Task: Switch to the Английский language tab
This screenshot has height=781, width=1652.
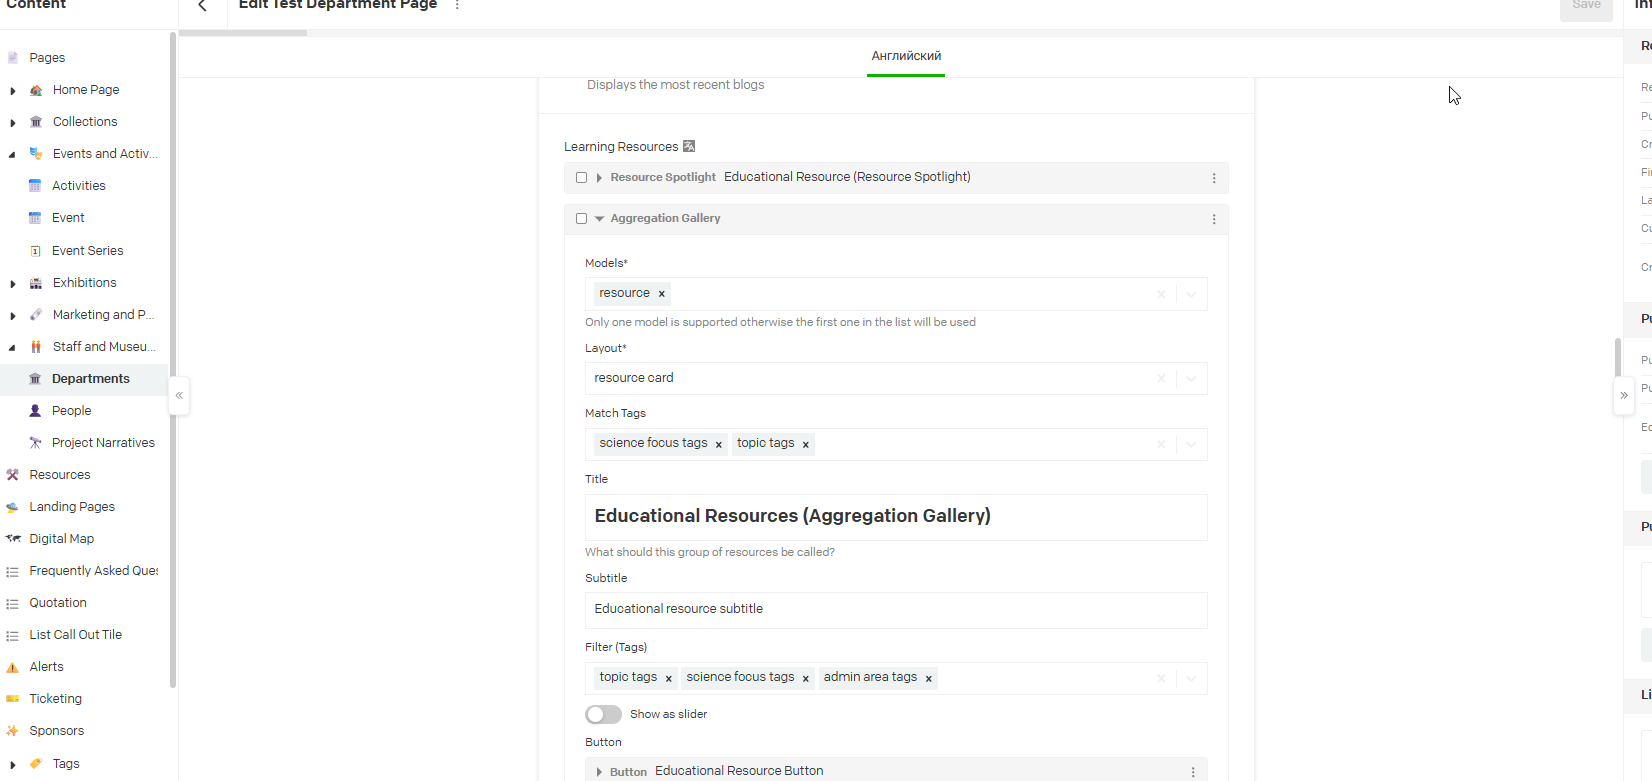Action: click(906, 56)
